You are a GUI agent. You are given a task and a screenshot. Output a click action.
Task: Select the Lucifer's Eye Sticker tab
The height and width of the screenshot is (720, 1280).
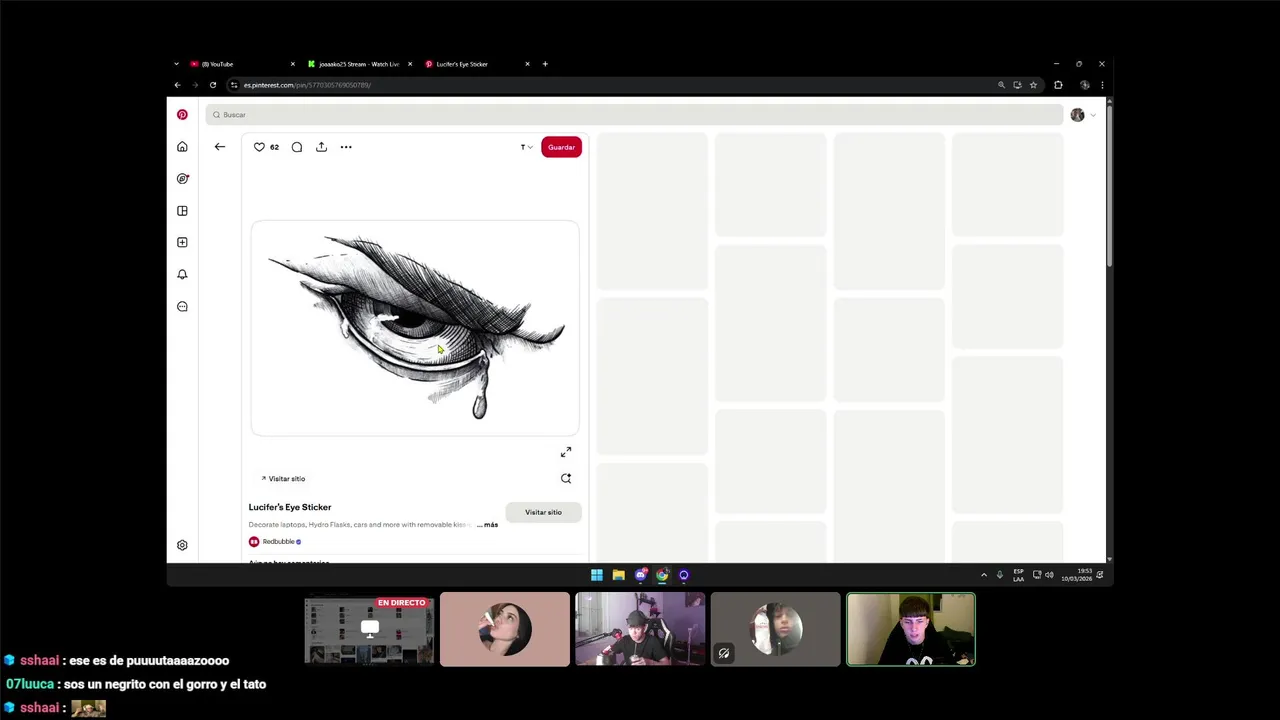[x=477, y=64]
